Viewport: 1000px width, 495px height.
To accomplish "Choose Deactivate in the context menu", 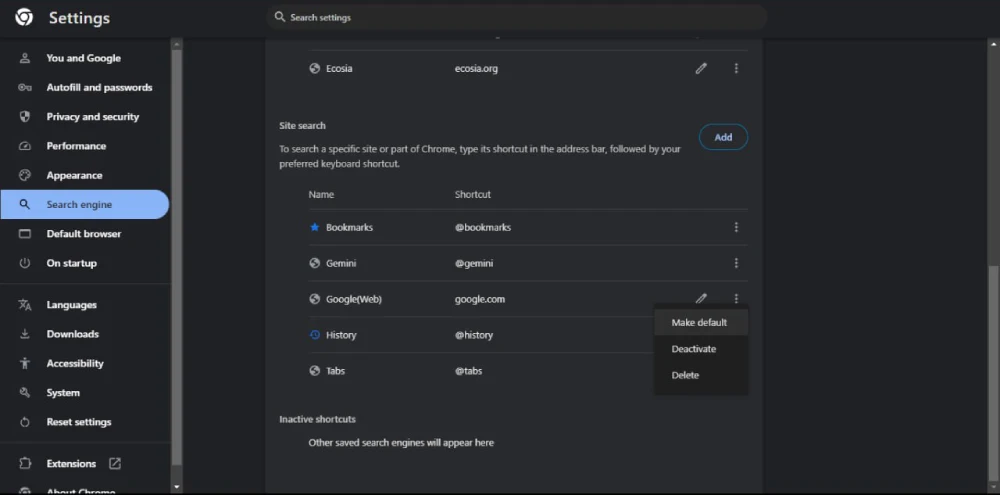I will click(694, 349).
